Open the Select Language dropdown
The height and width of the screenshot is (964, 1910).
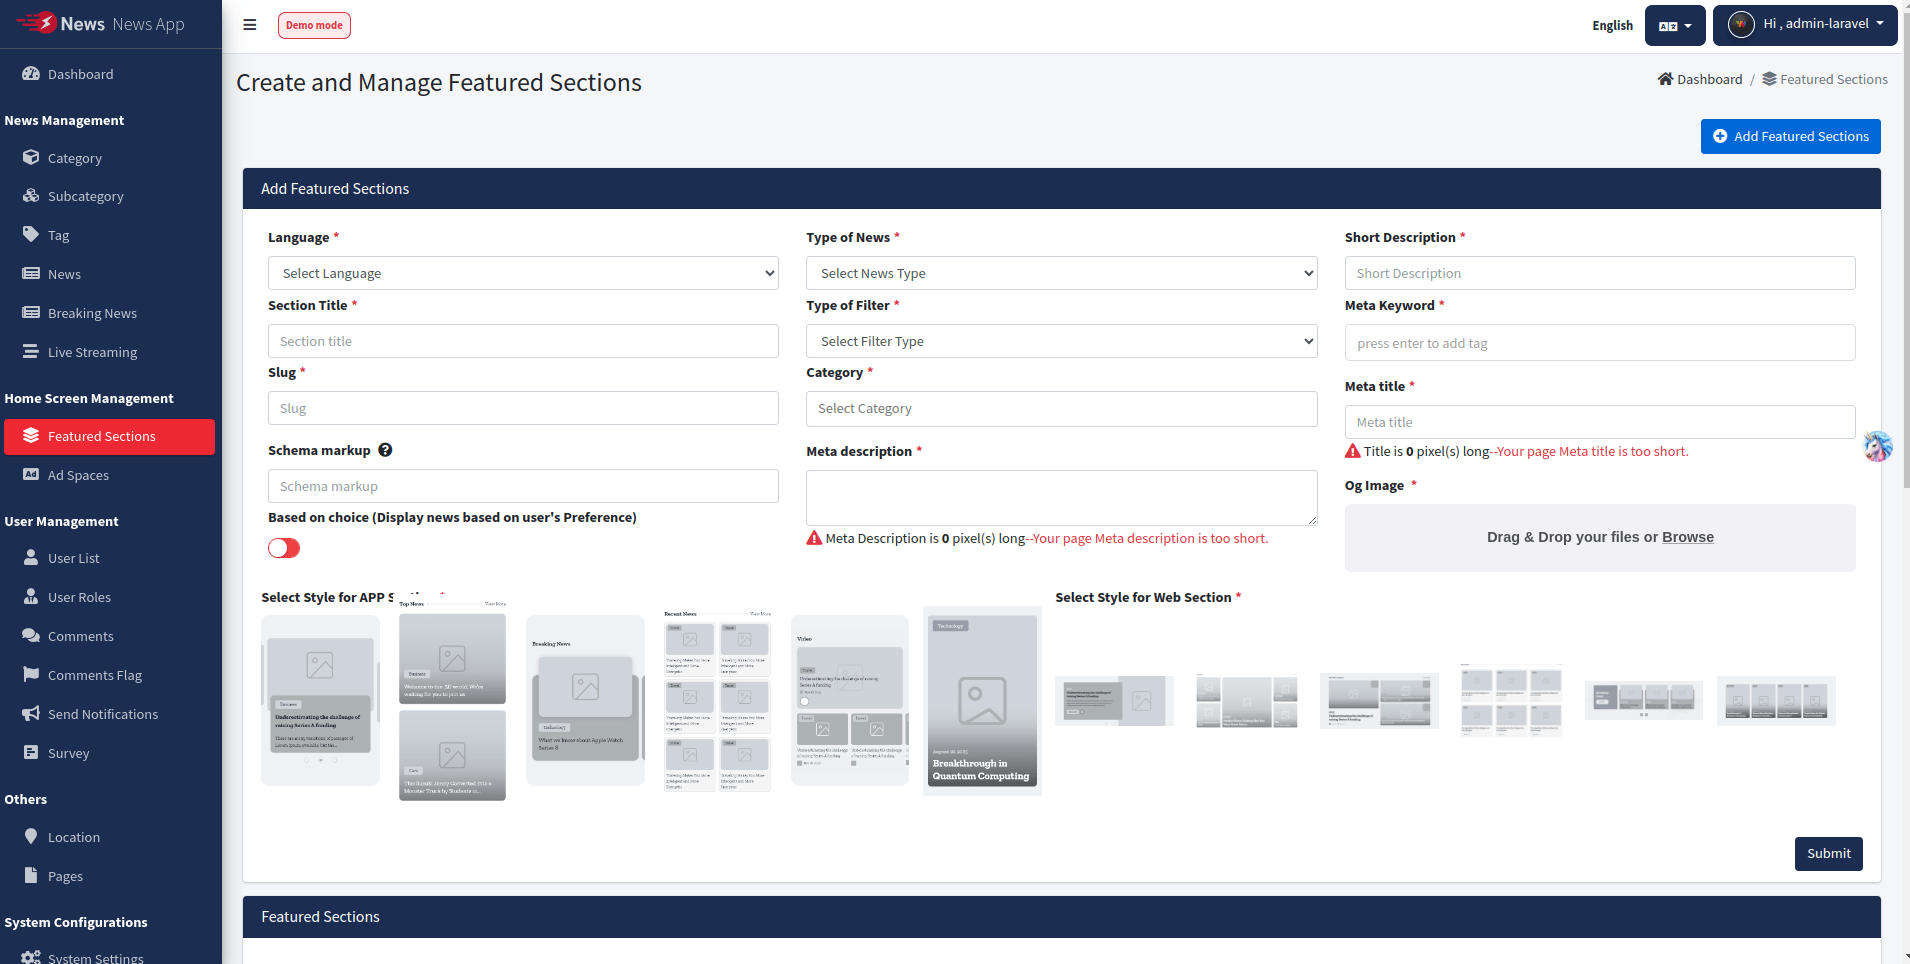pyautogui.click(x=522, y=273)
